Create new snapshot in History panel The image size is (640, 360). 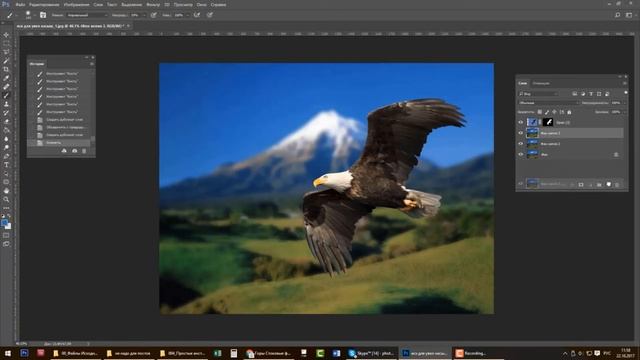point(74,151)
